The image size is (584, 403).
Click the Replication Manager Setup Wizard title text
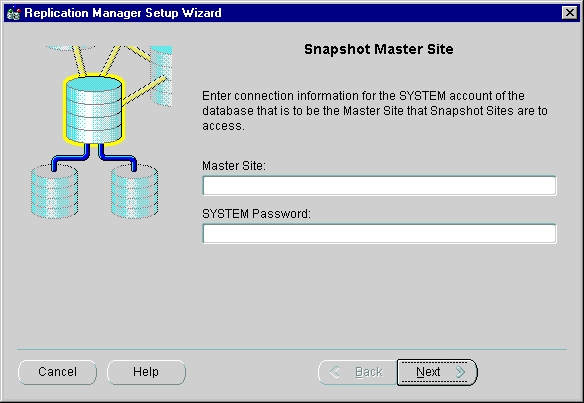click(123, 13)
